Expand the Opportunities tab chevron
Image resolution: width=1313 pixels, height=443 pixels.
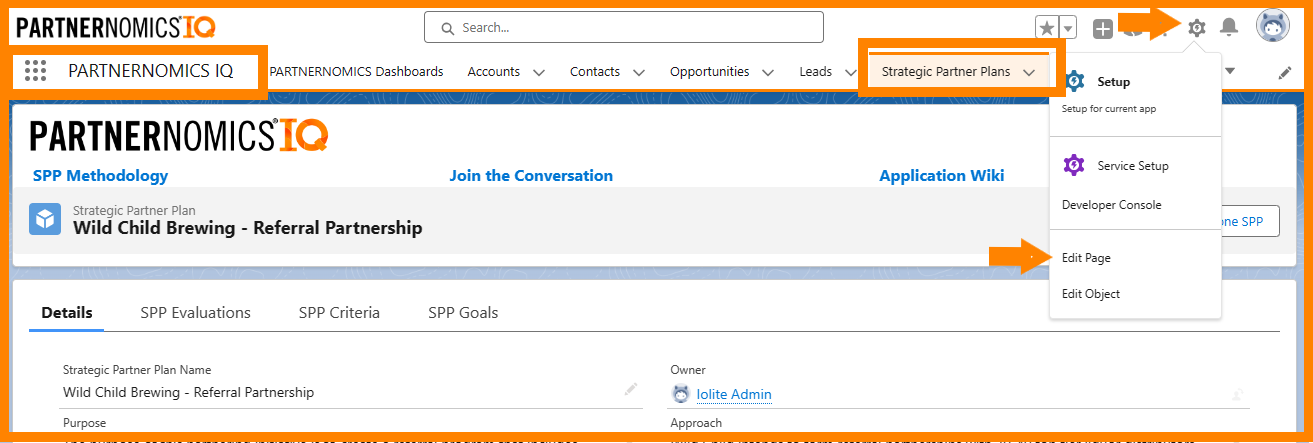(768, 72)
